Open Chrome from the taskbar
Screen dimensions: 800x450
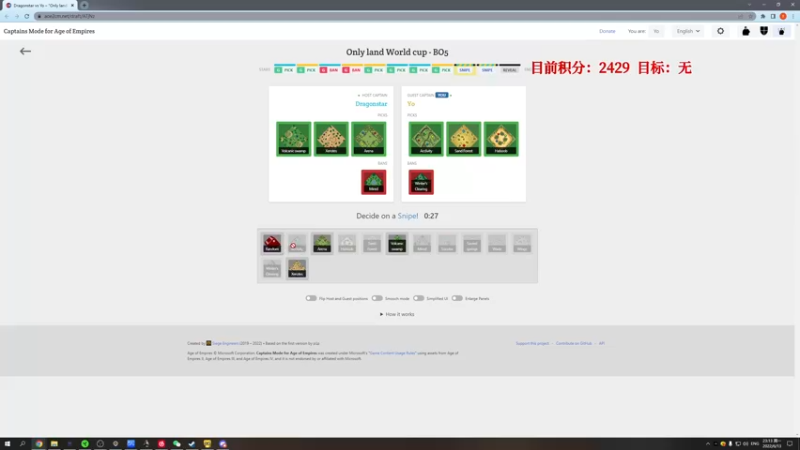(39, 444)
